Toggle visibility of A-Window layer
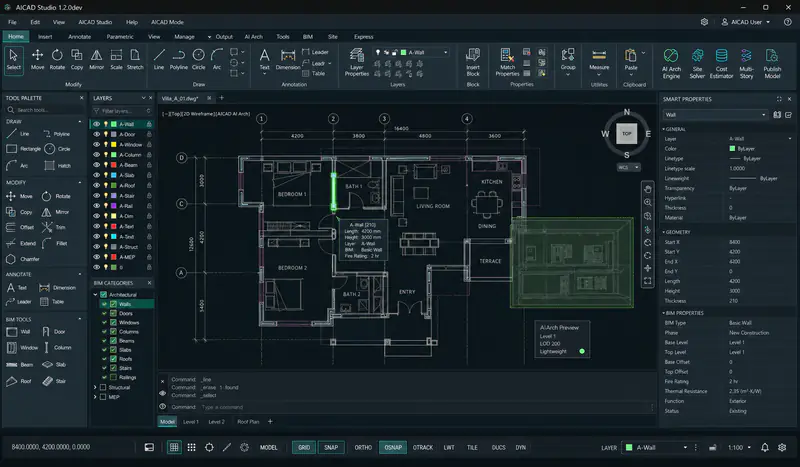800x467 pixels. pyautogui.click(x=96, y=144)
